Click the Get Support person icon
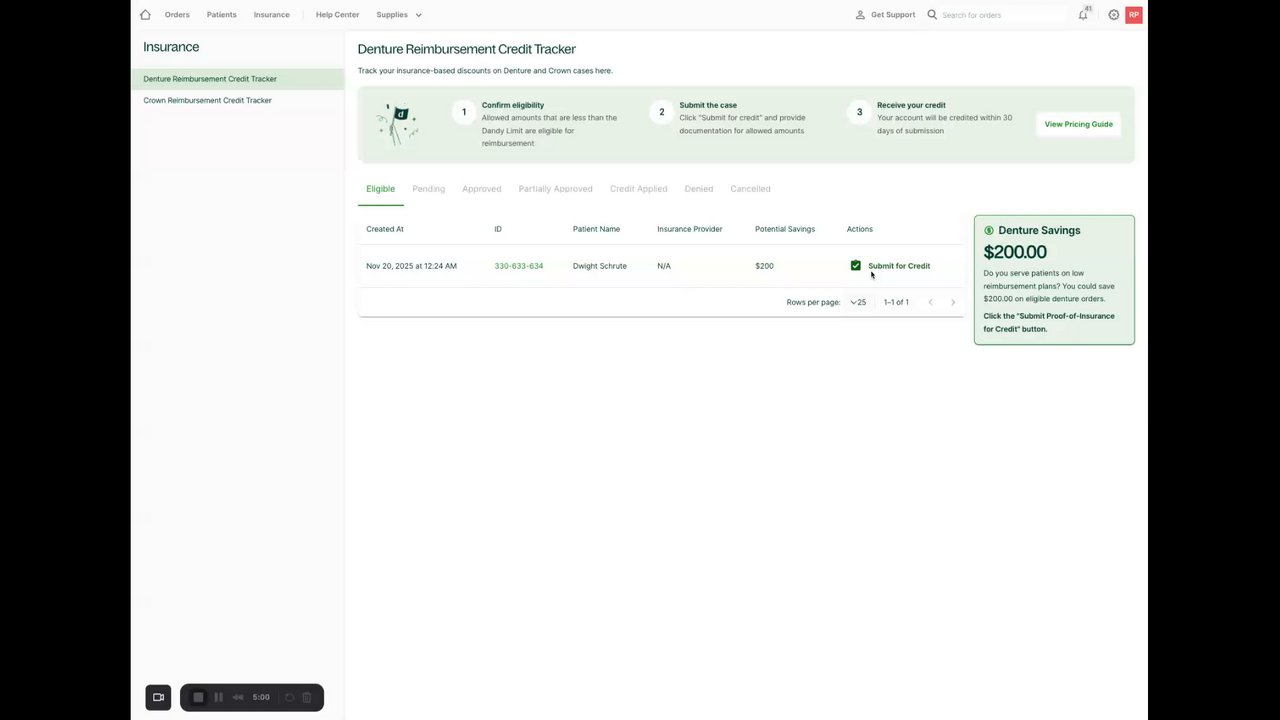1280x720 pixels. [860, 15]
